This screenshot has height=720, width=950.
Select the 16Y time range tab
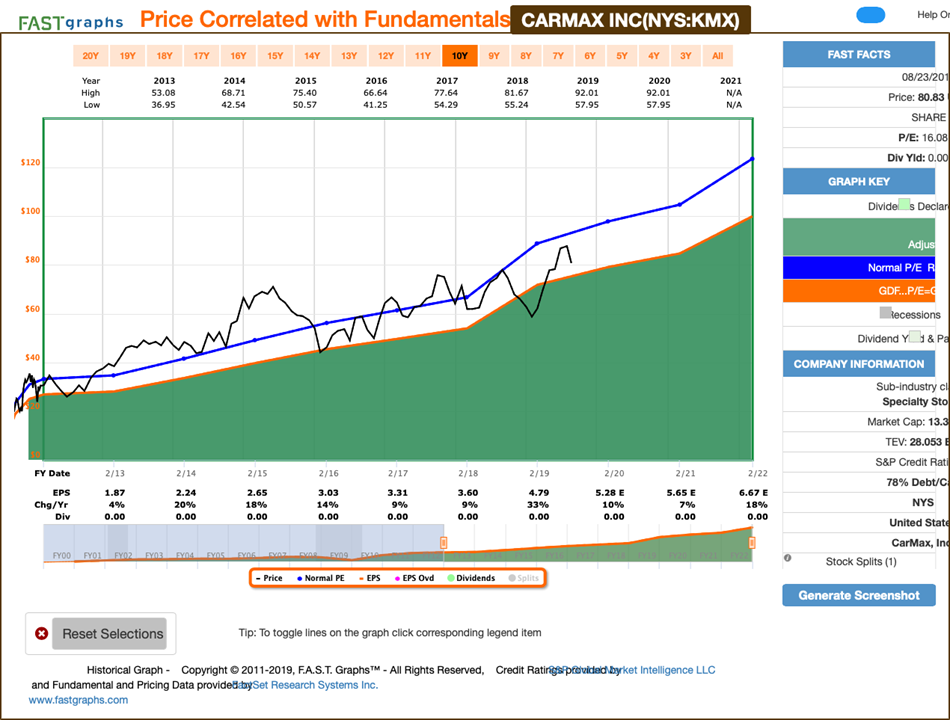238,56
